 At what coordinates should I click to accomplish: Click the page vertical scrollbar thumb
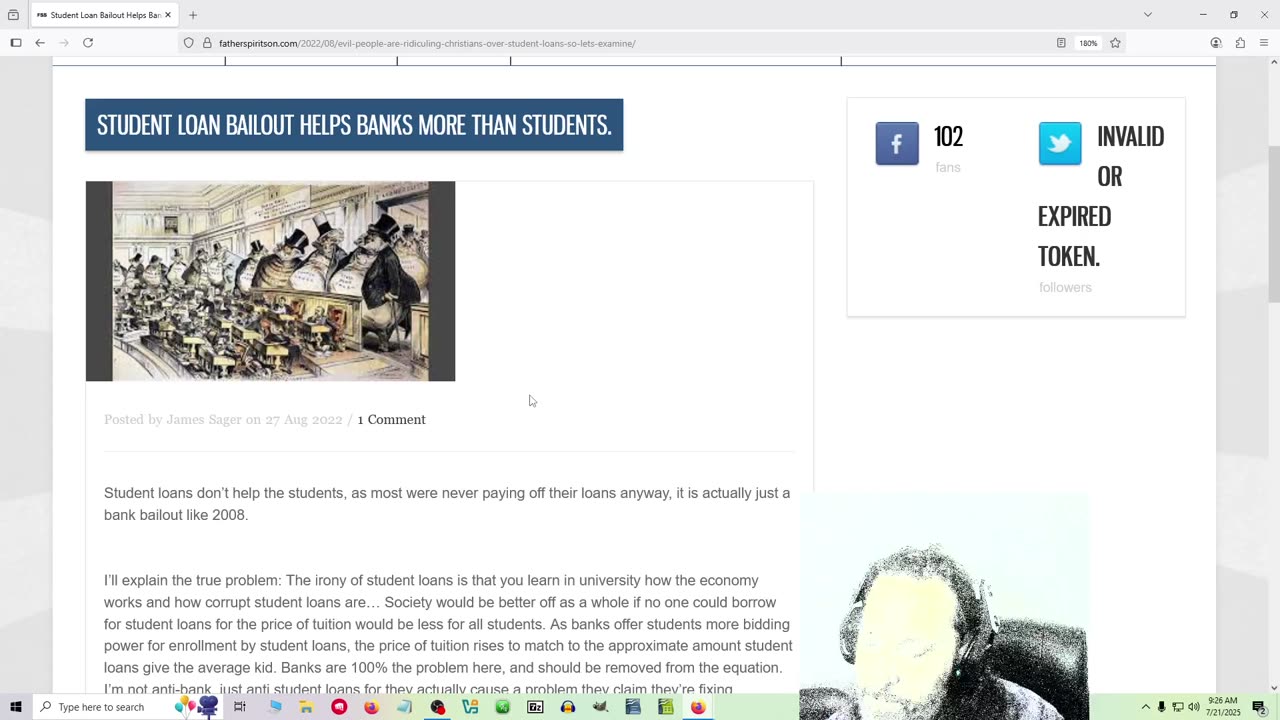[1273, 224]
